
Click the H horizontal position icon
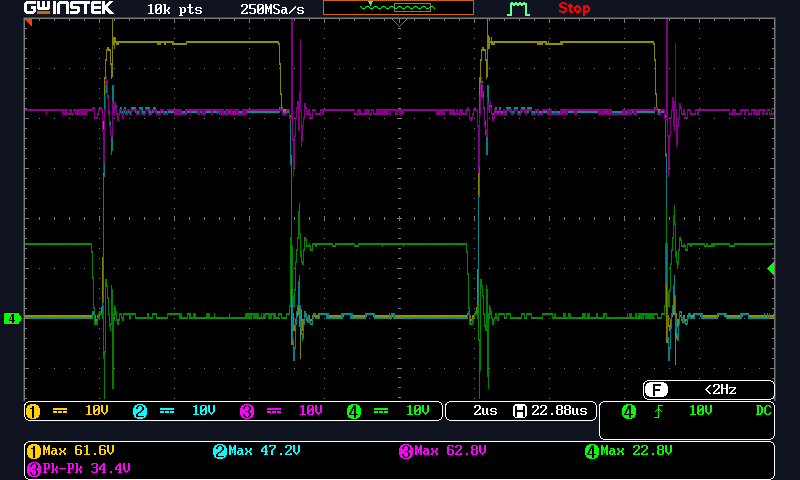pyautogui.click(x=520, y=411)
